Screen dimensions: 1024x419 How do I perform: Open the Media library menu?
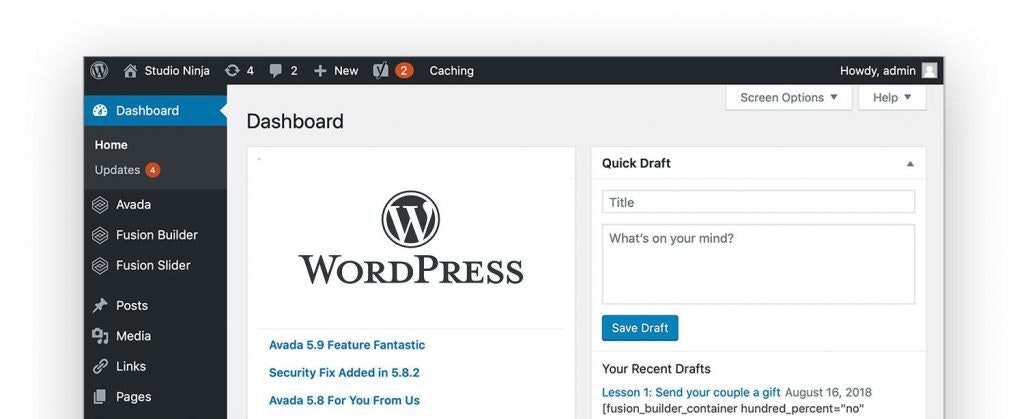(x=132, y=336)
